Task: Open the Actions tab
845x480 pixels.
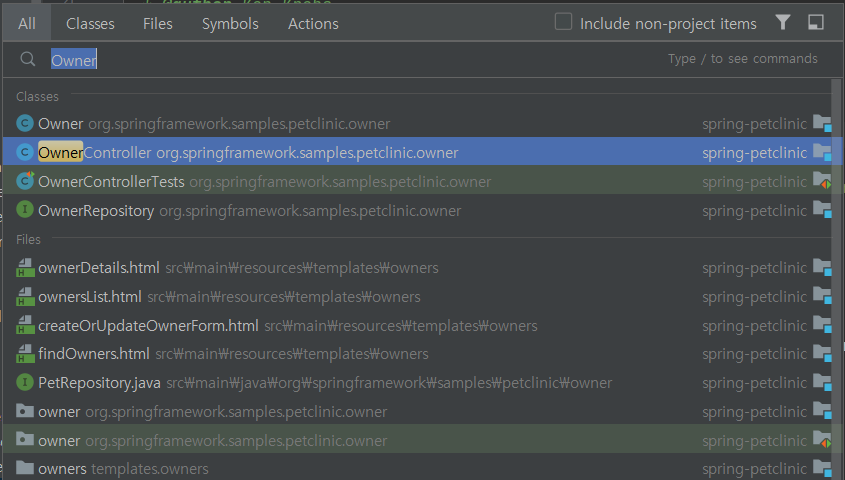Action: click(313, 24)
